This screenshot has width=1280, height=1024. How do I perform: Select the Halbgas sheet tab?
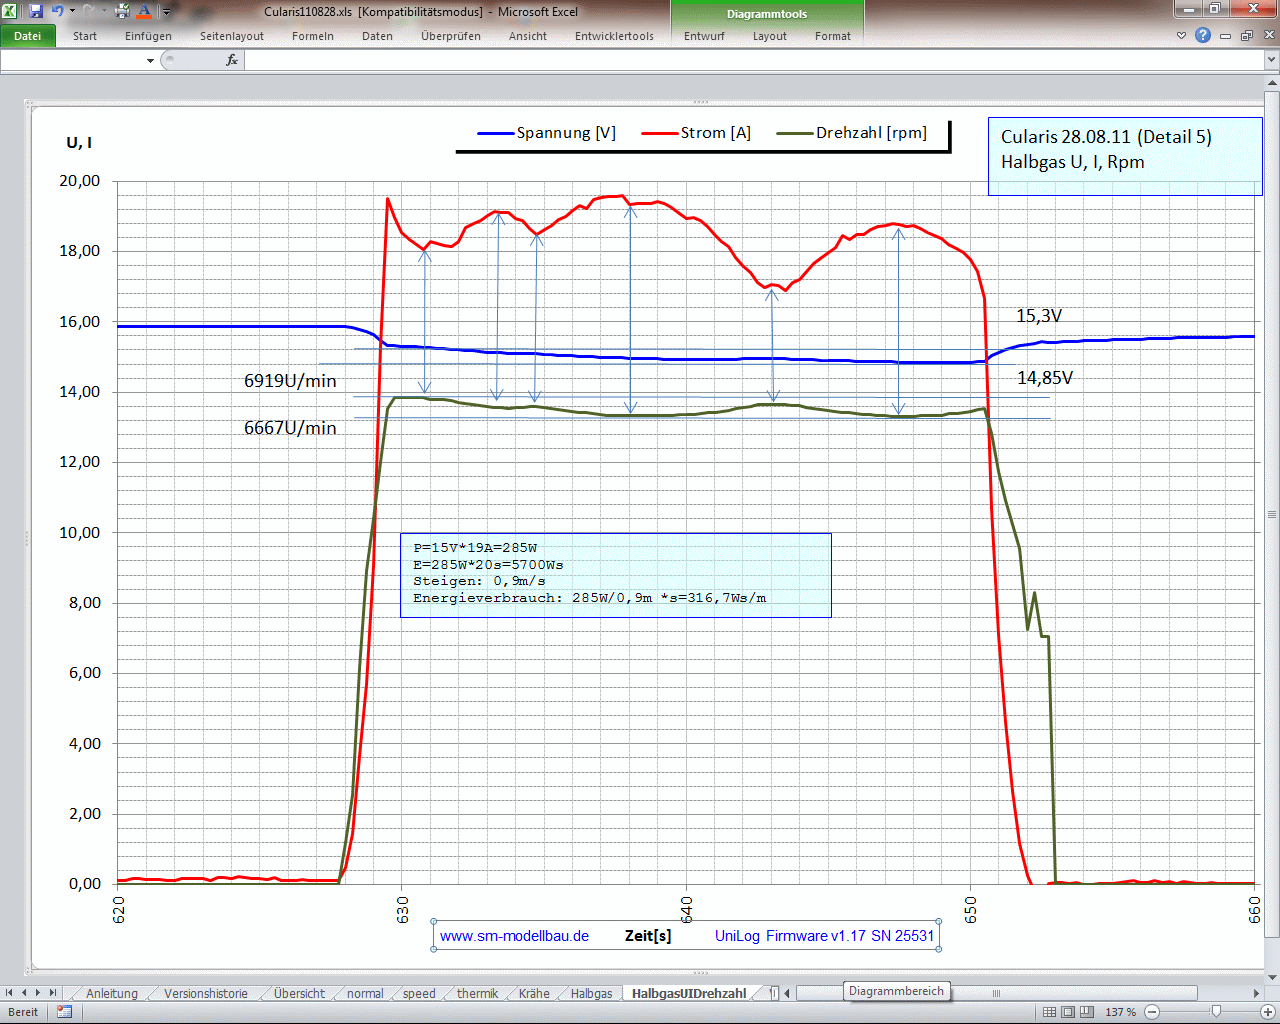591,993
